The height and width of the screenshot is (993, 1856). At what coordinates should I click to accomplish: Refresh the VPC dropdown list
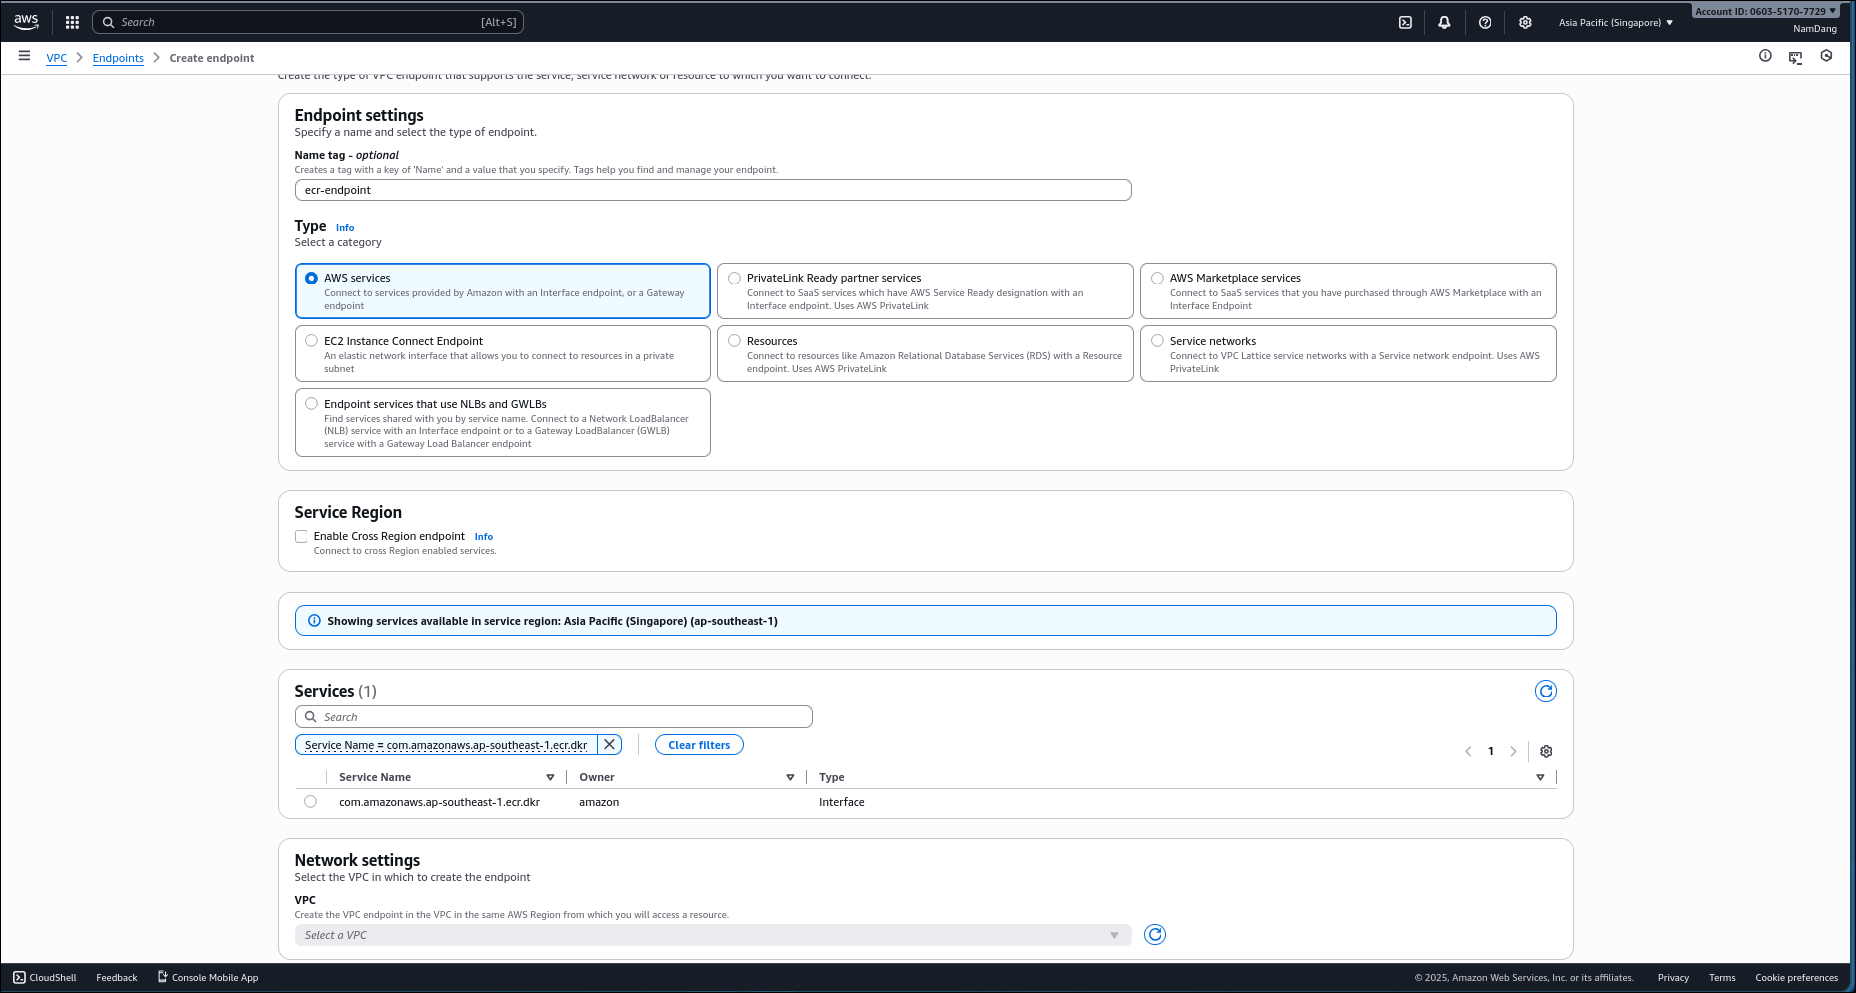coord(1155,934)
